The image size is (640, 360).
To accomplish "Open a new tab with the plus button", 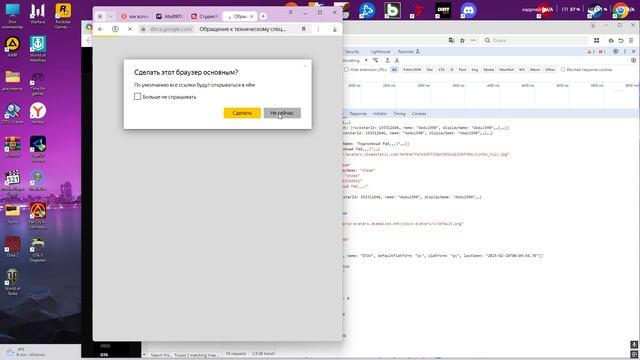I will coord(263,16).
